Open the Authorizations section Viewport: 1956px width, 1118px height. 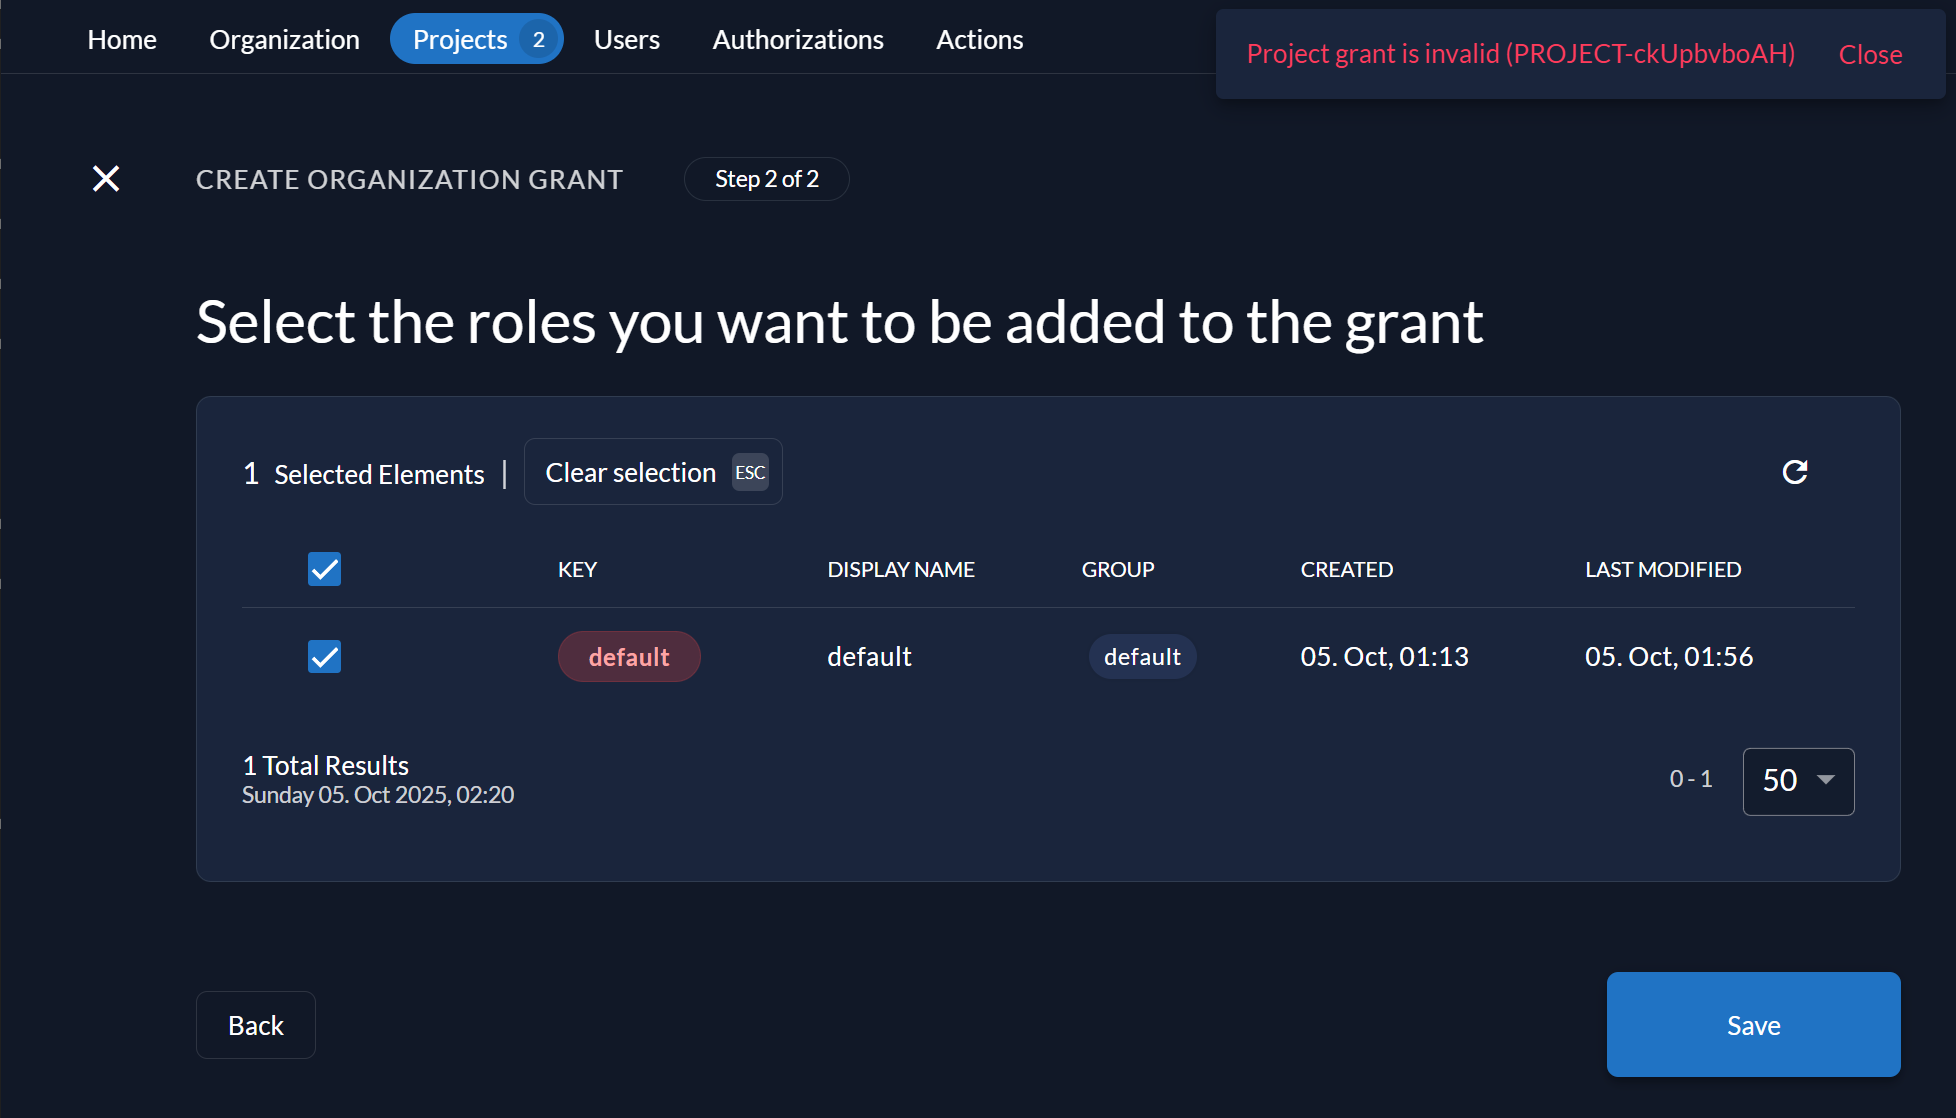[x=798, y=40]
